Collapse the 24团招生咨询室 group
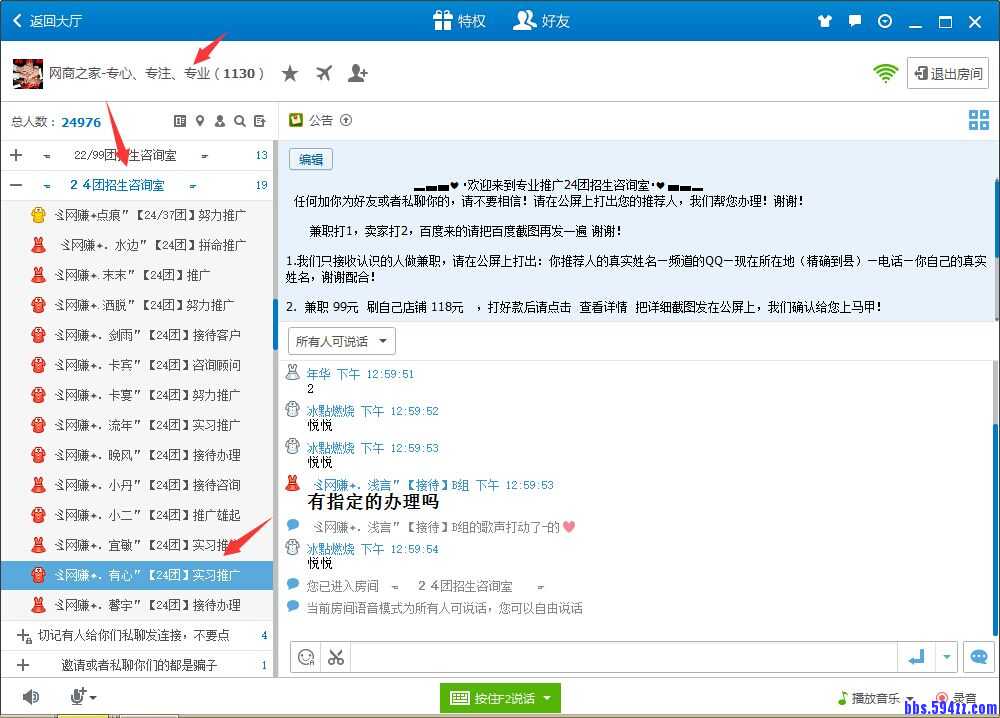1000x718 pixels. [14, 184]
